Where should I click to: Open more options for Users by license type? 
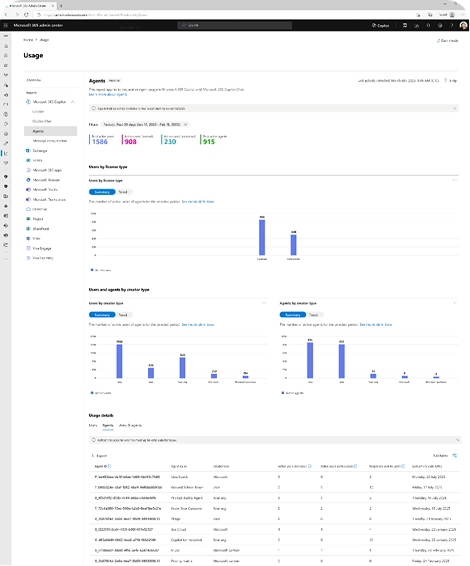(455, 180)
